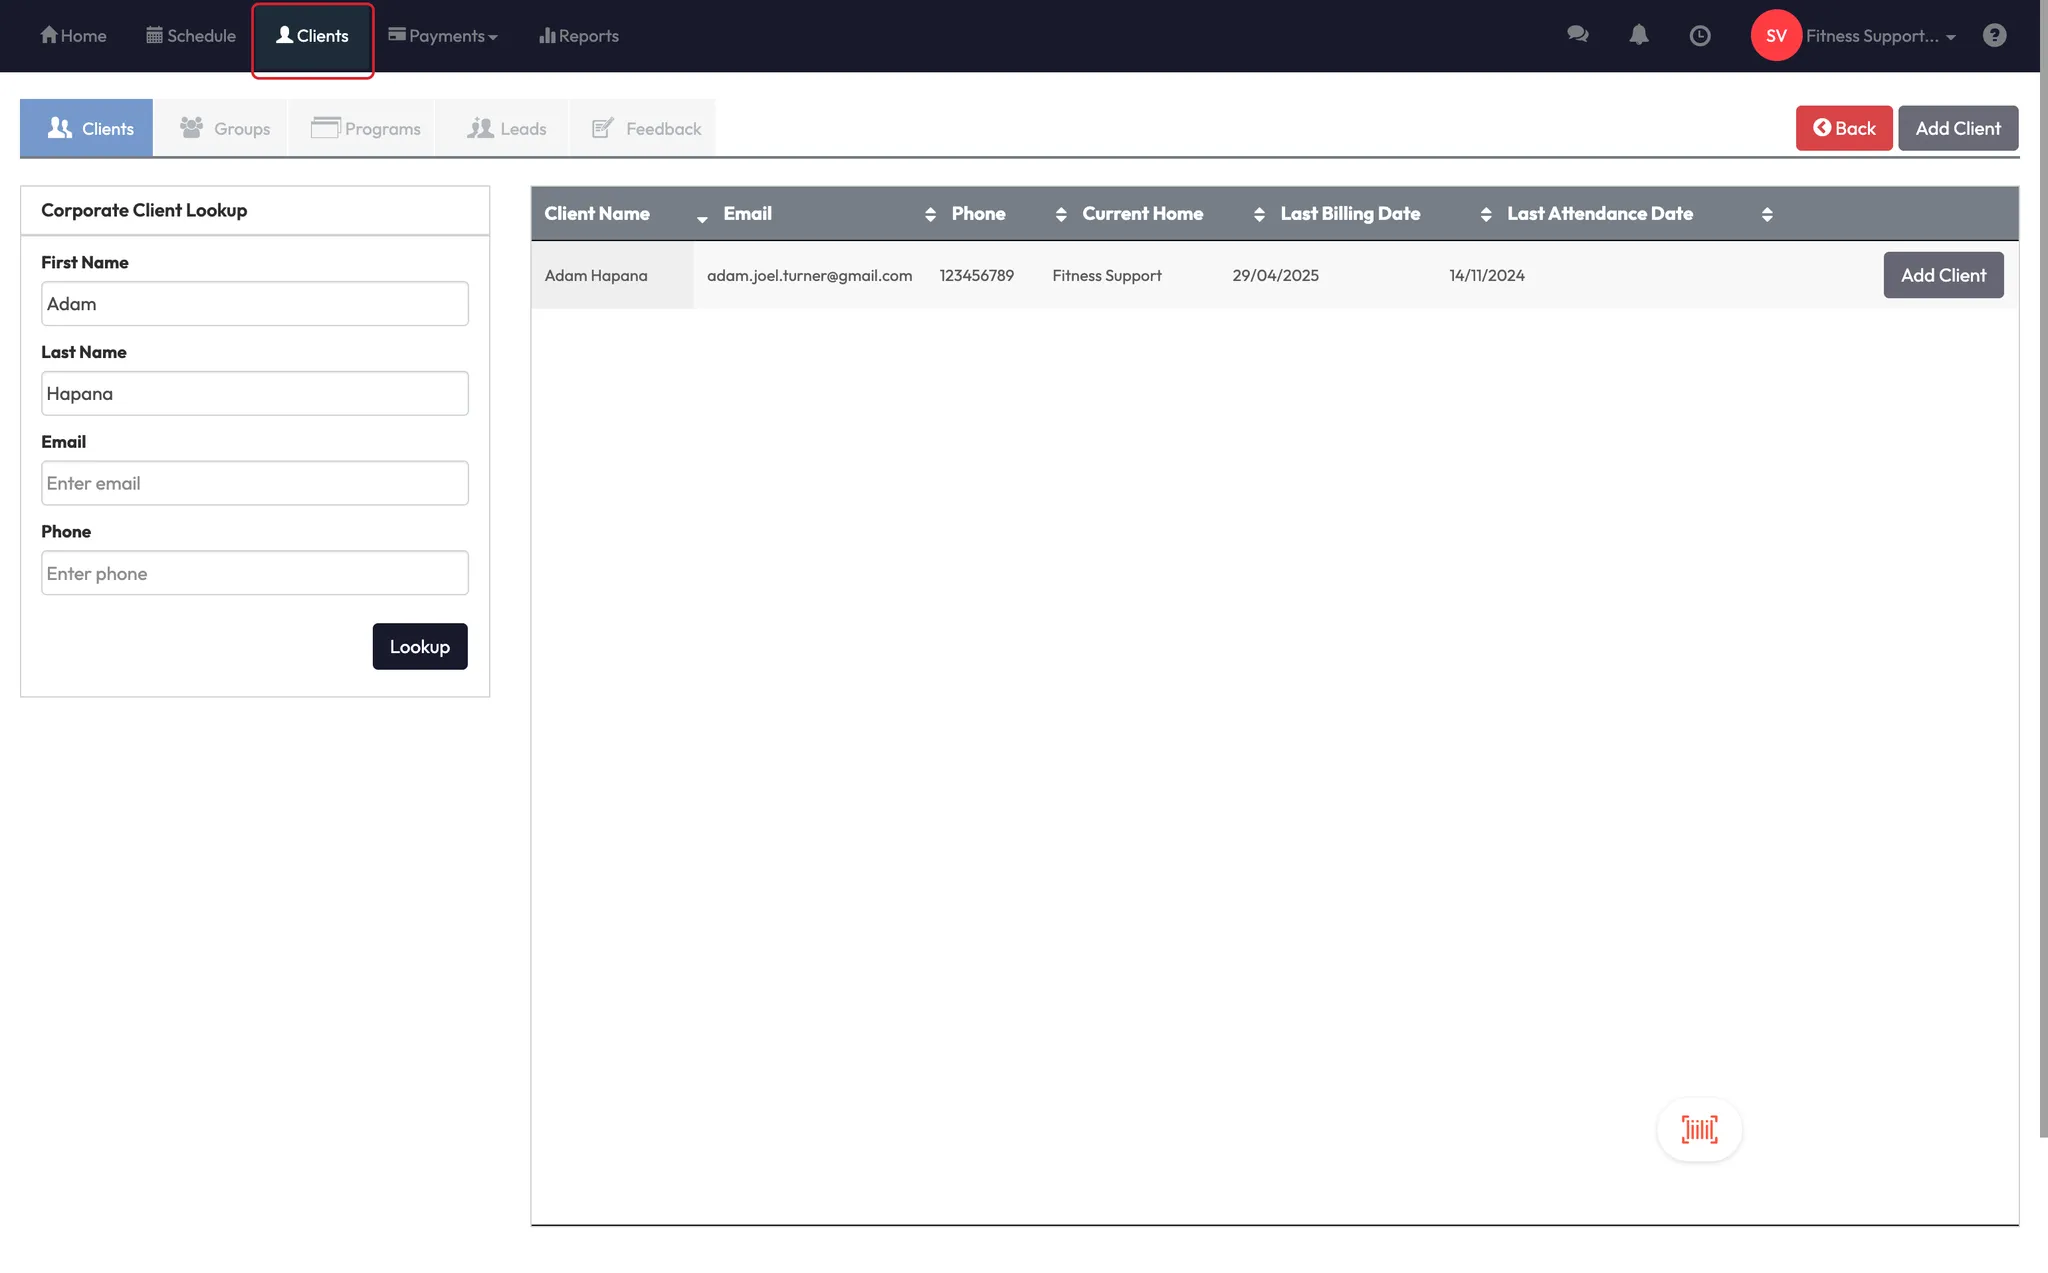Click the barcode scanner floating button
This screenshot has height=1273, width=2048.
click(1699, 1129)
